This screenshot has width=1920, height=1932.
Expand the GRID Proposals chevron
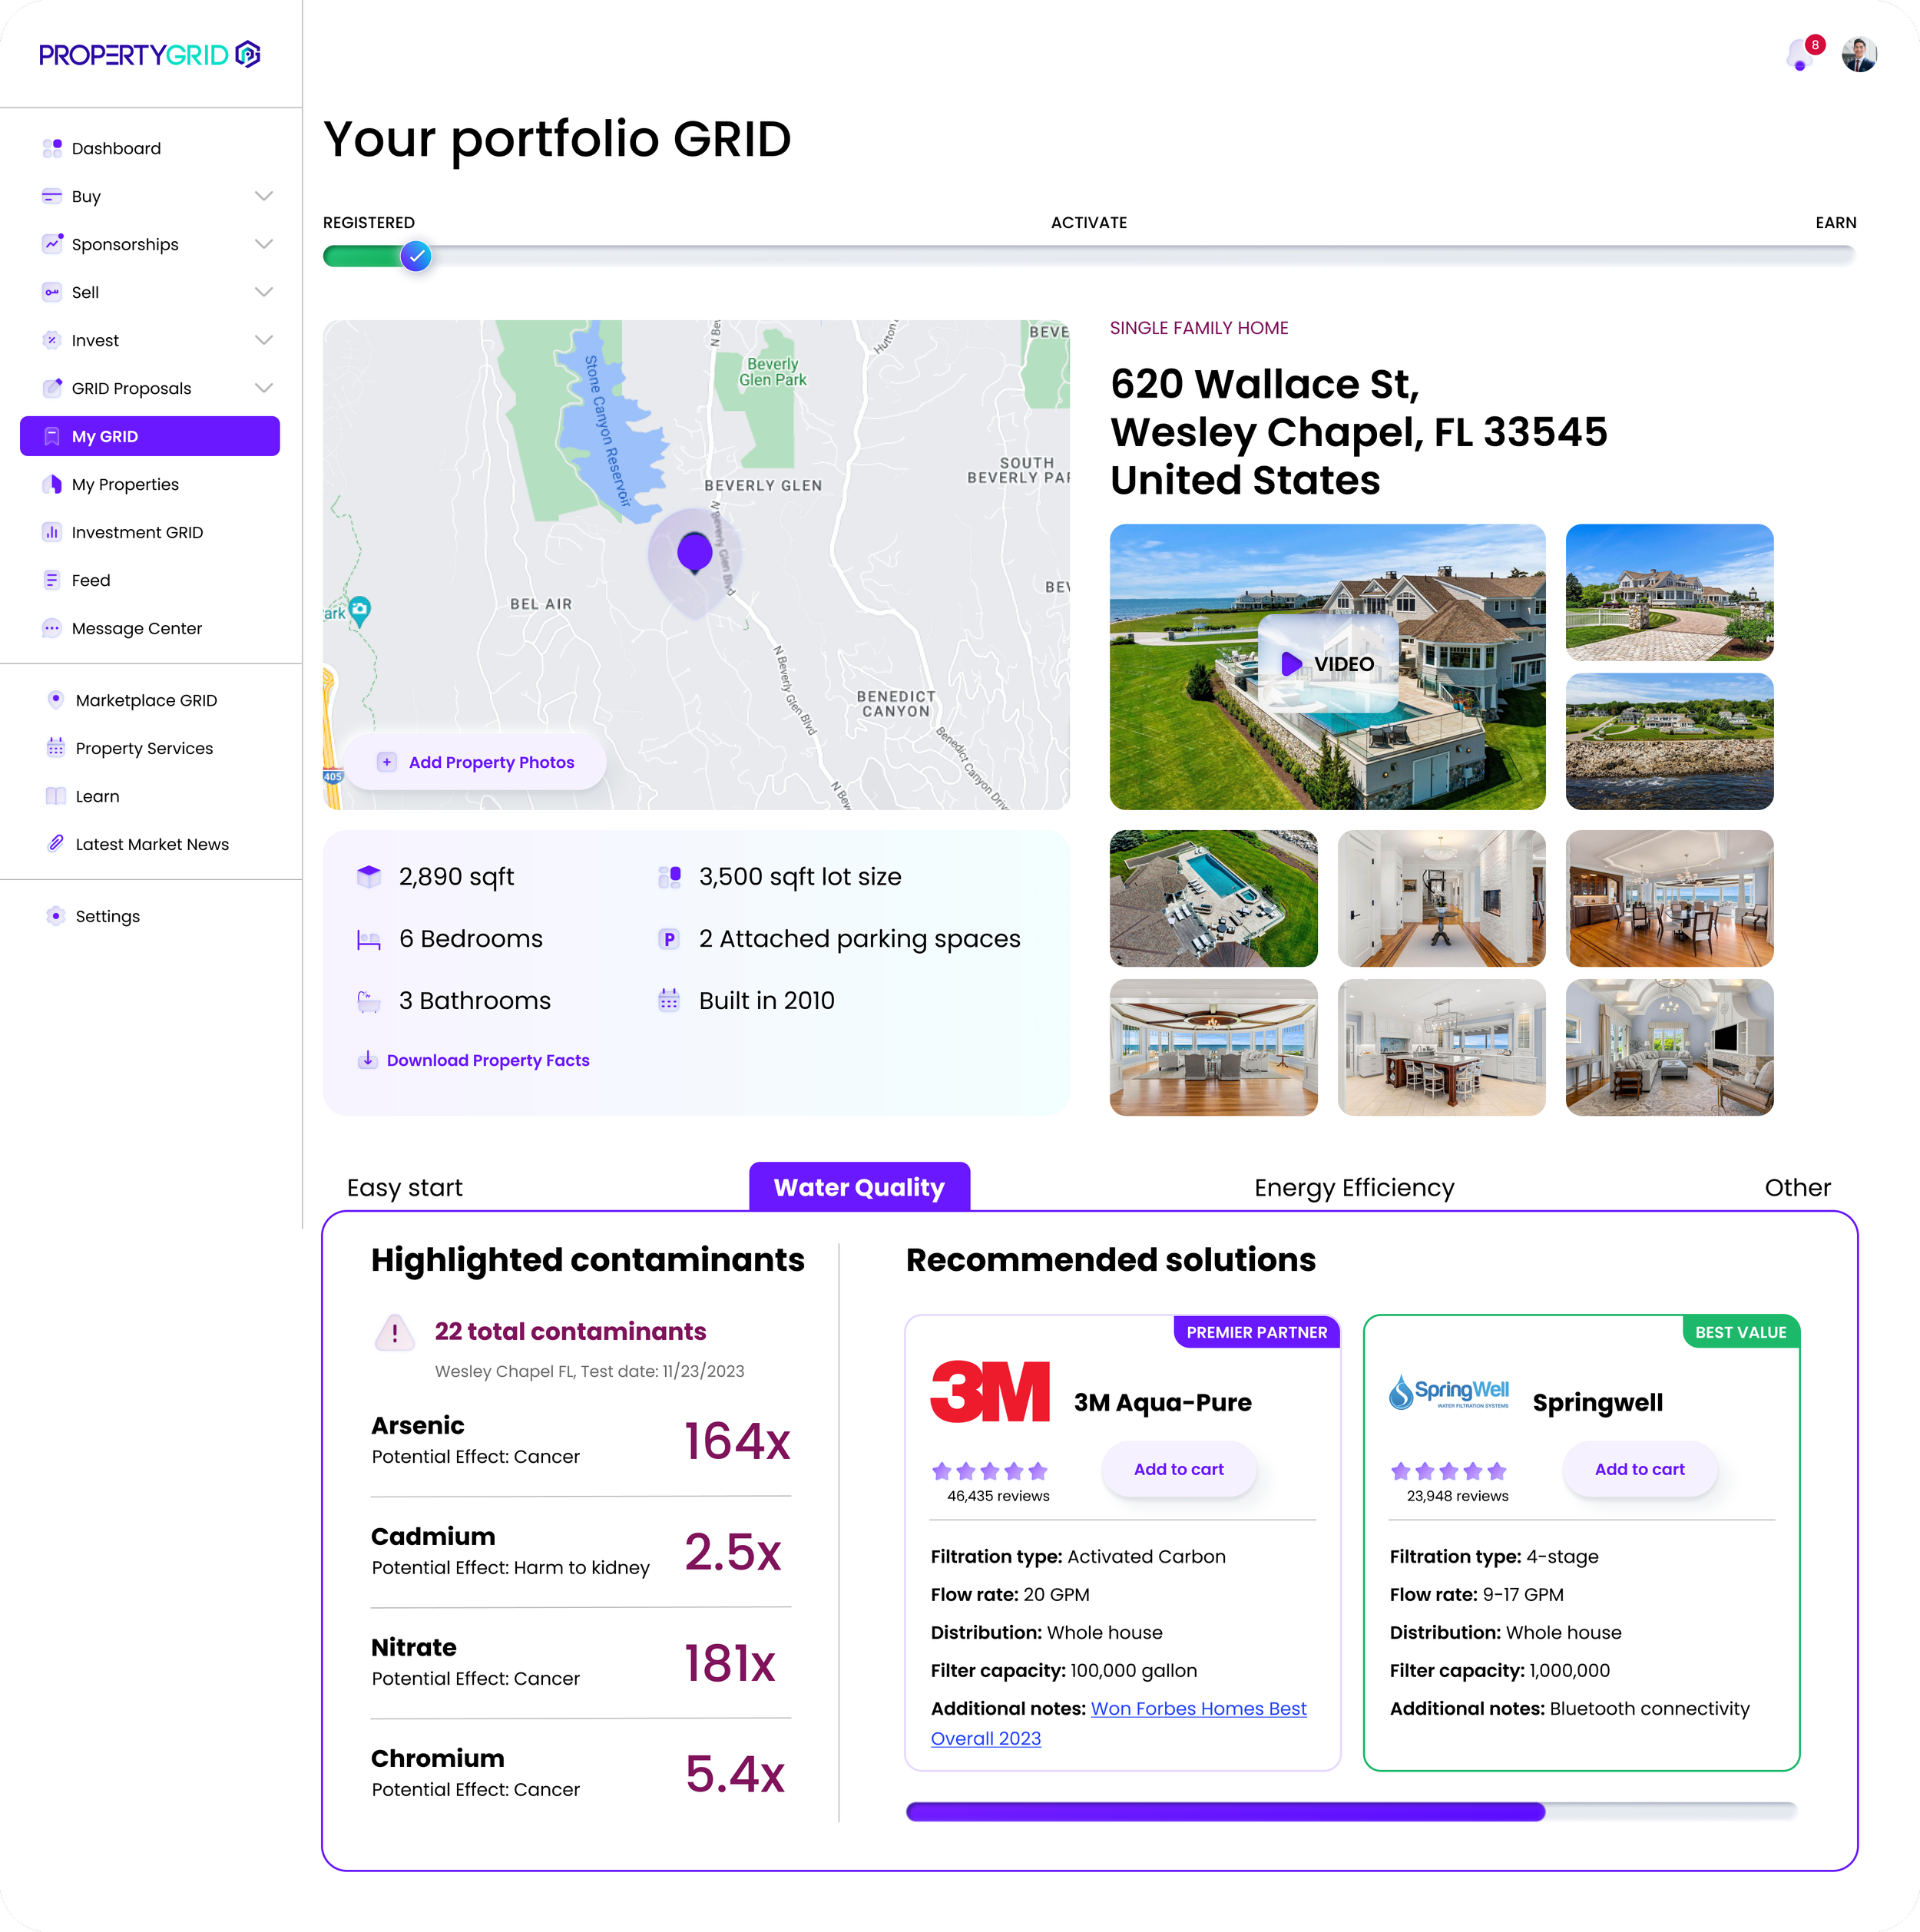(x=264, y=388)
